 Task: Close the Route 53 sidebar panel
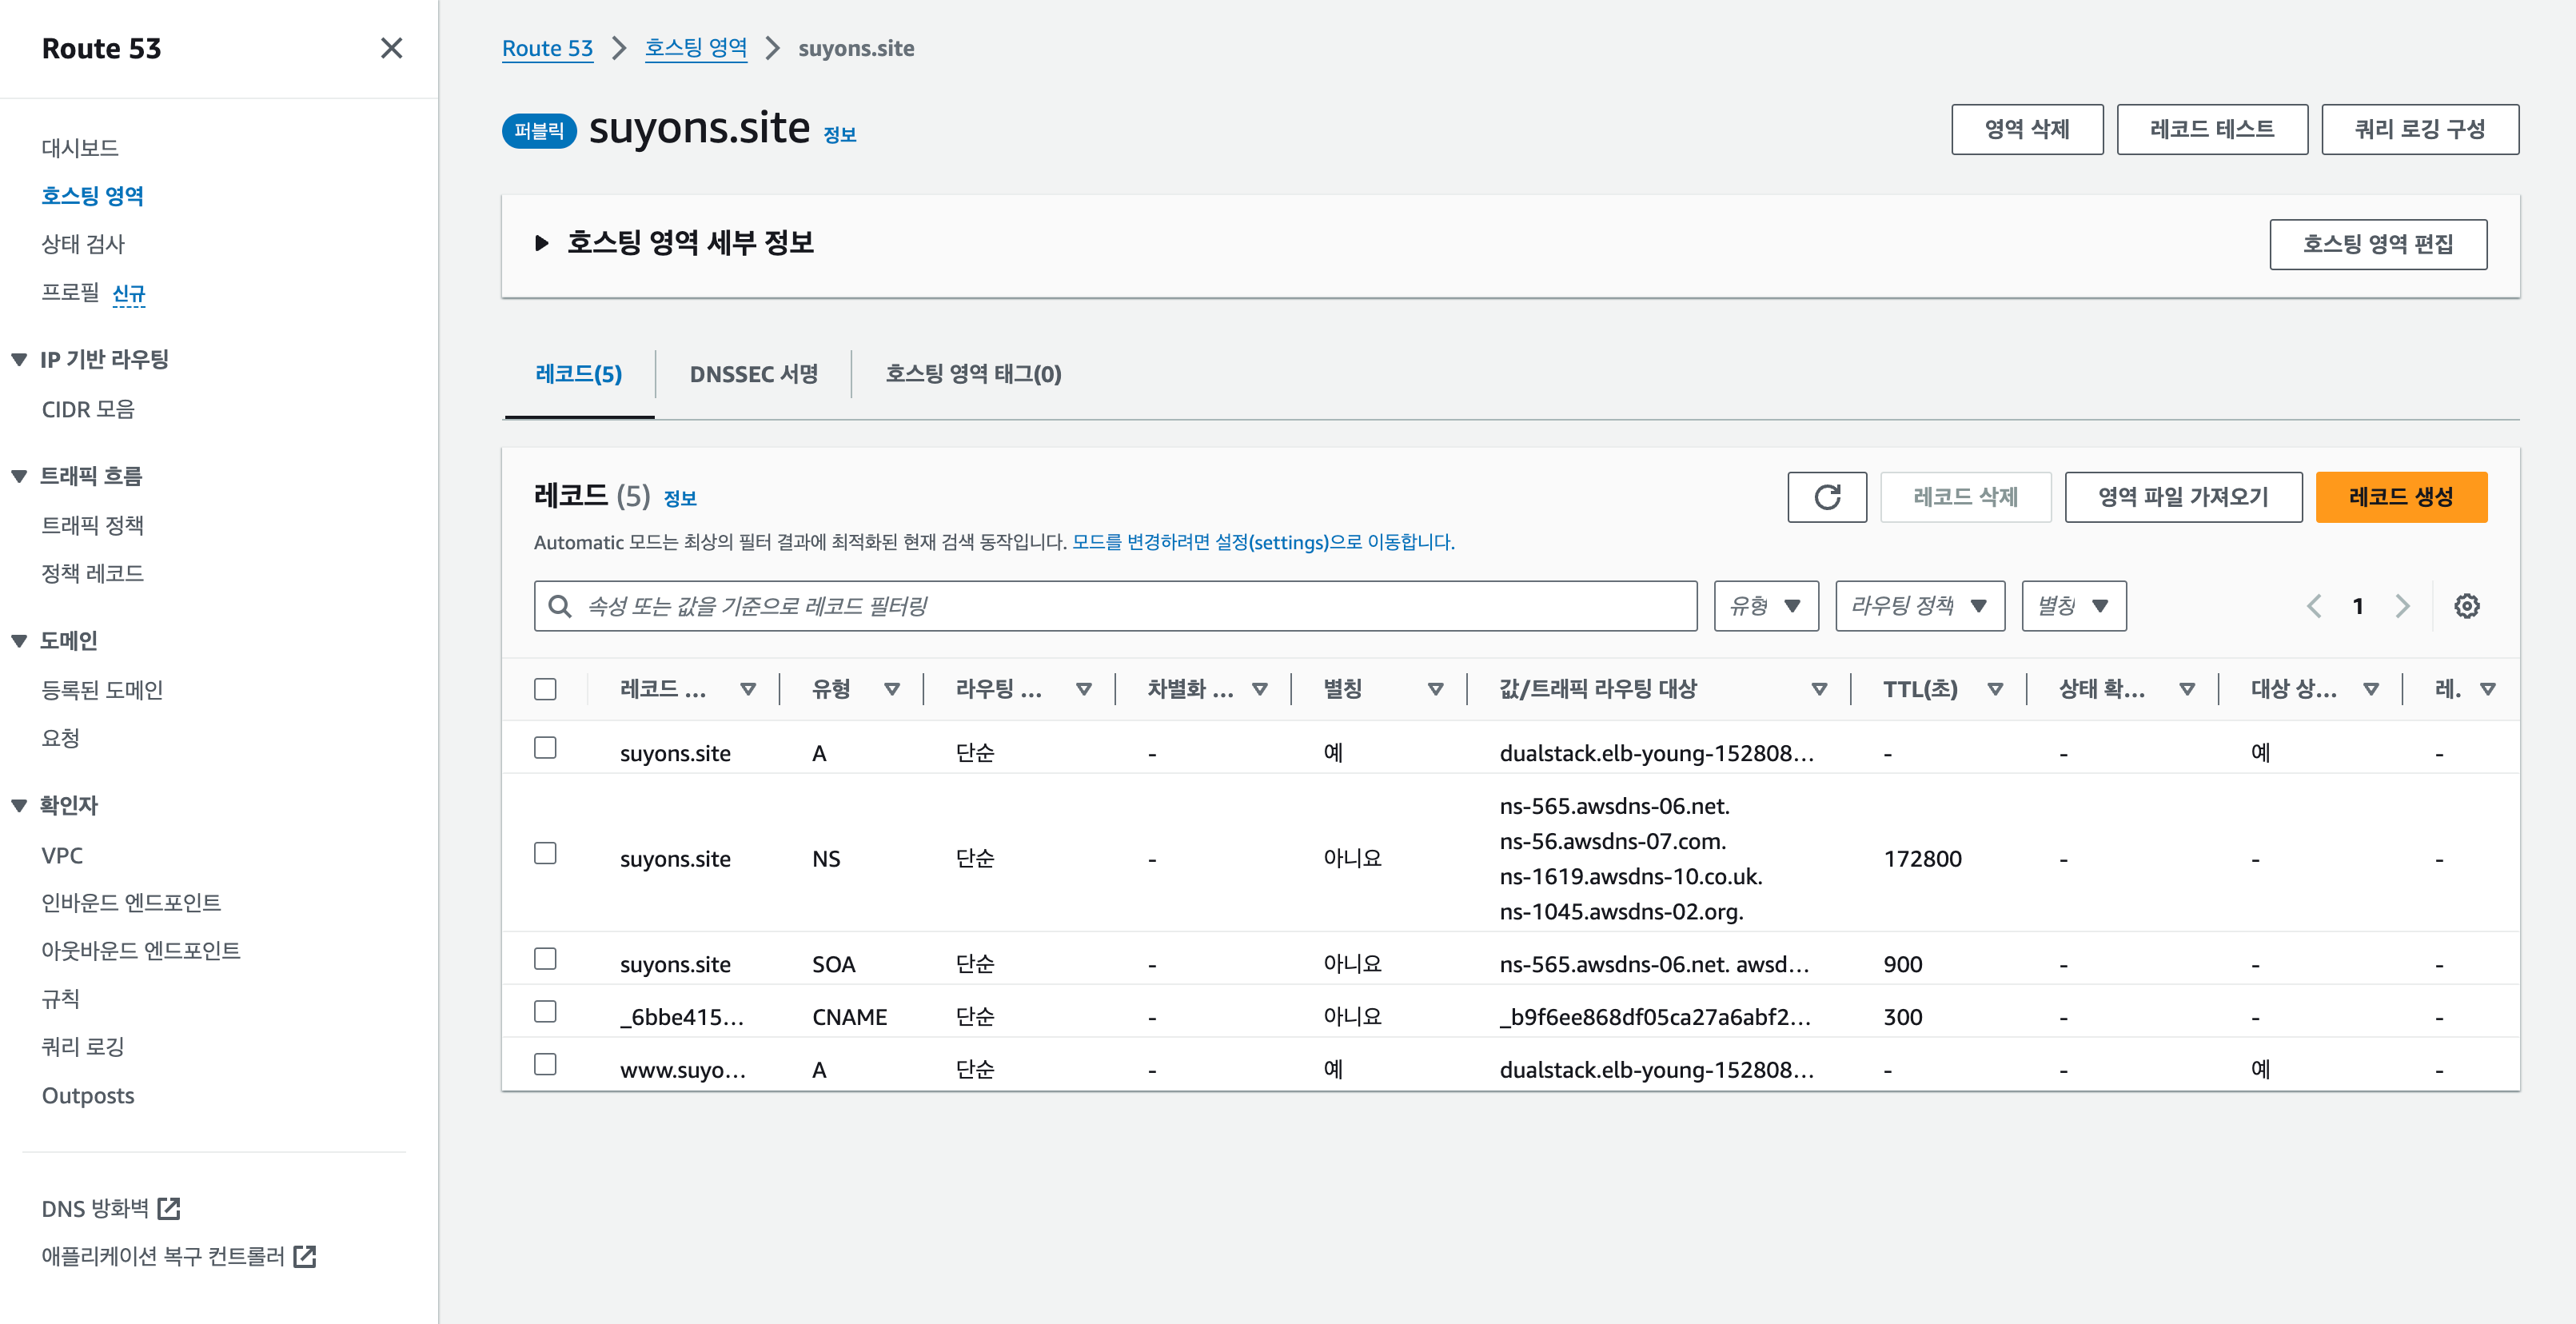tap(391, 48)
